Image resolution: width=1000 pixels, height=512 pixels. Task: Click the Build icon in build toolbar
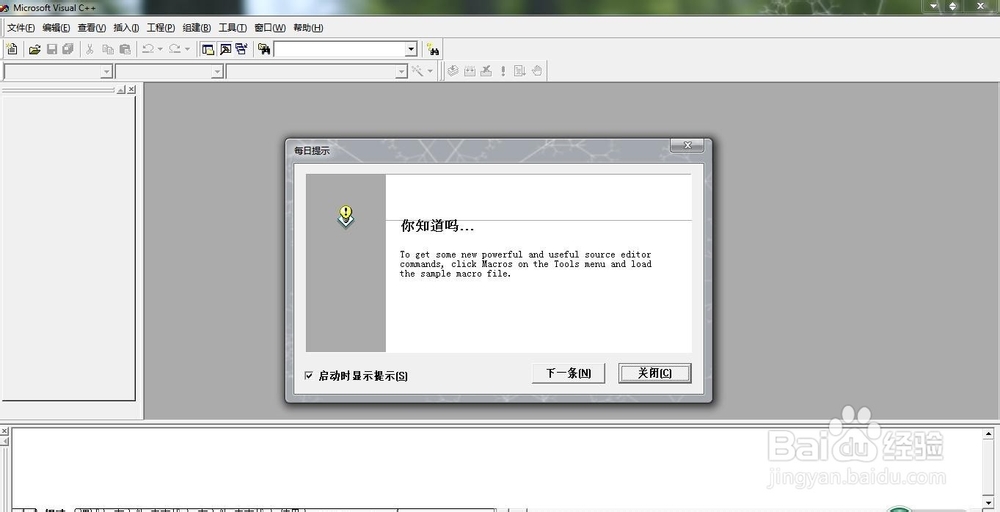tap(469, 71)
